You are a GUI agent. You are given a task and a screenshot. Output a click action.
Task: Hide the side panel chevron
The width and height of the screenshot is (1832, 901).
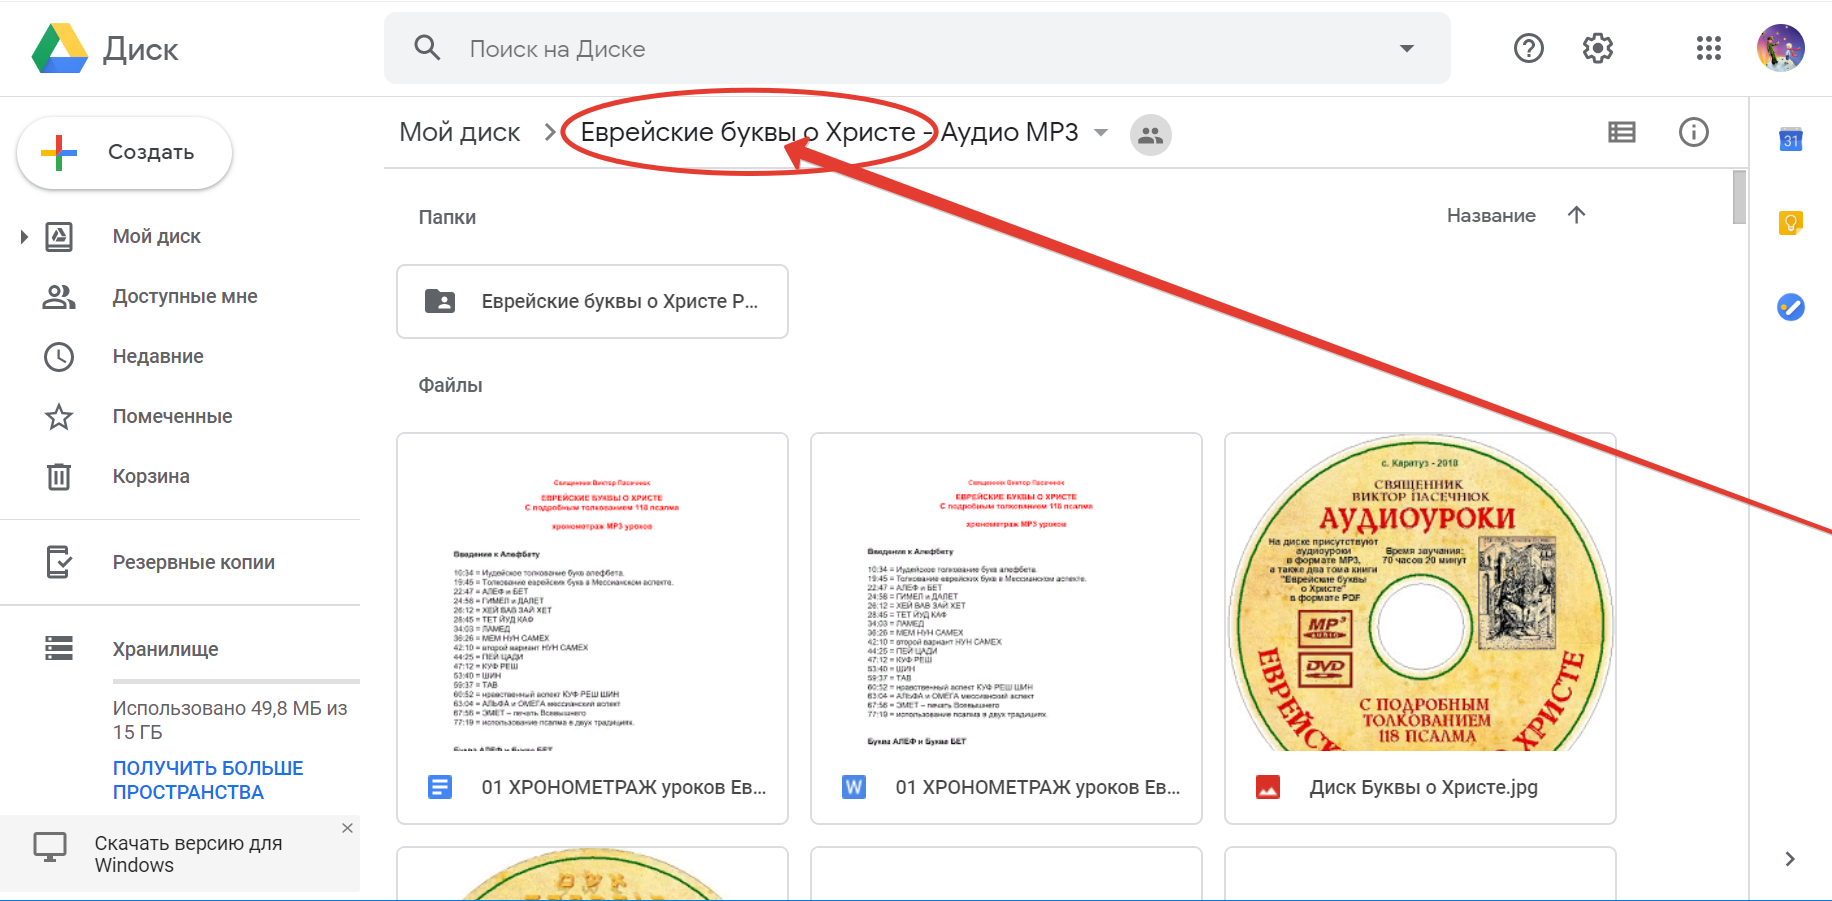pos(1789,859)
